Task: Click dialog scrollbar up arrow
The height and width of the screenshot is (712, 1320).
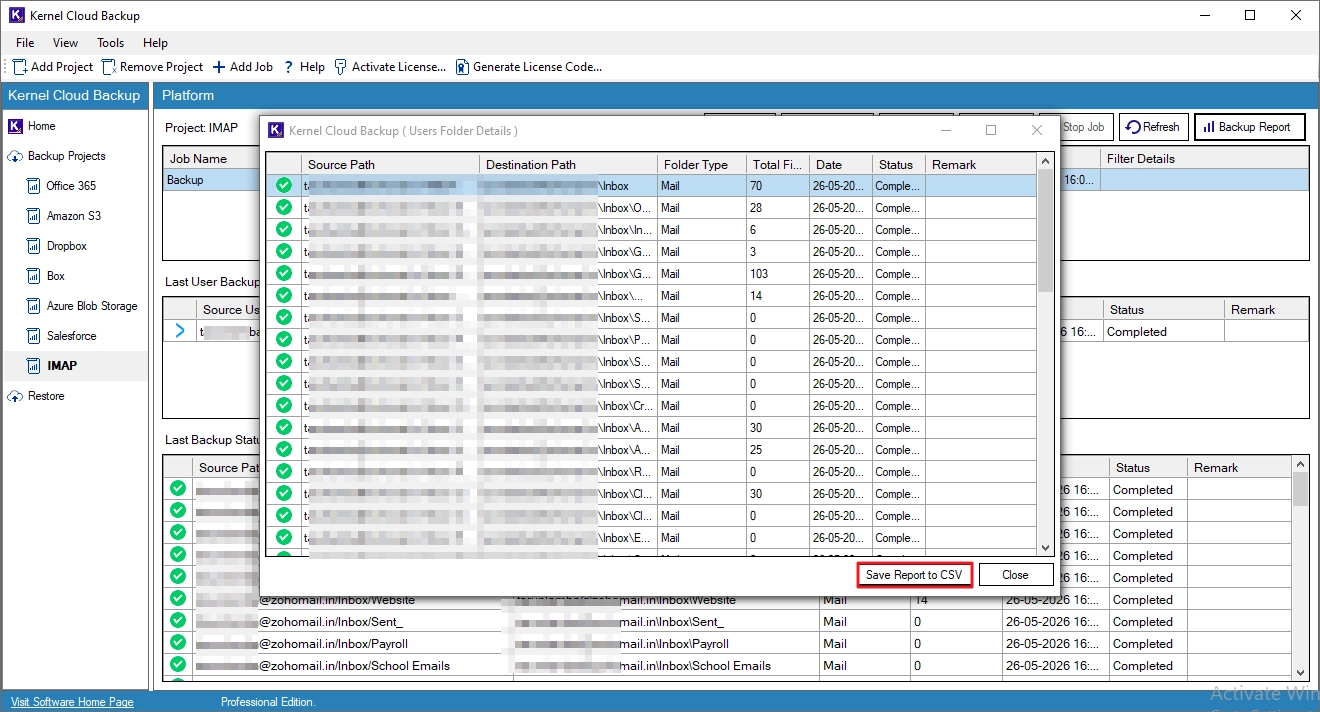Action: (x=1046, y=162)
